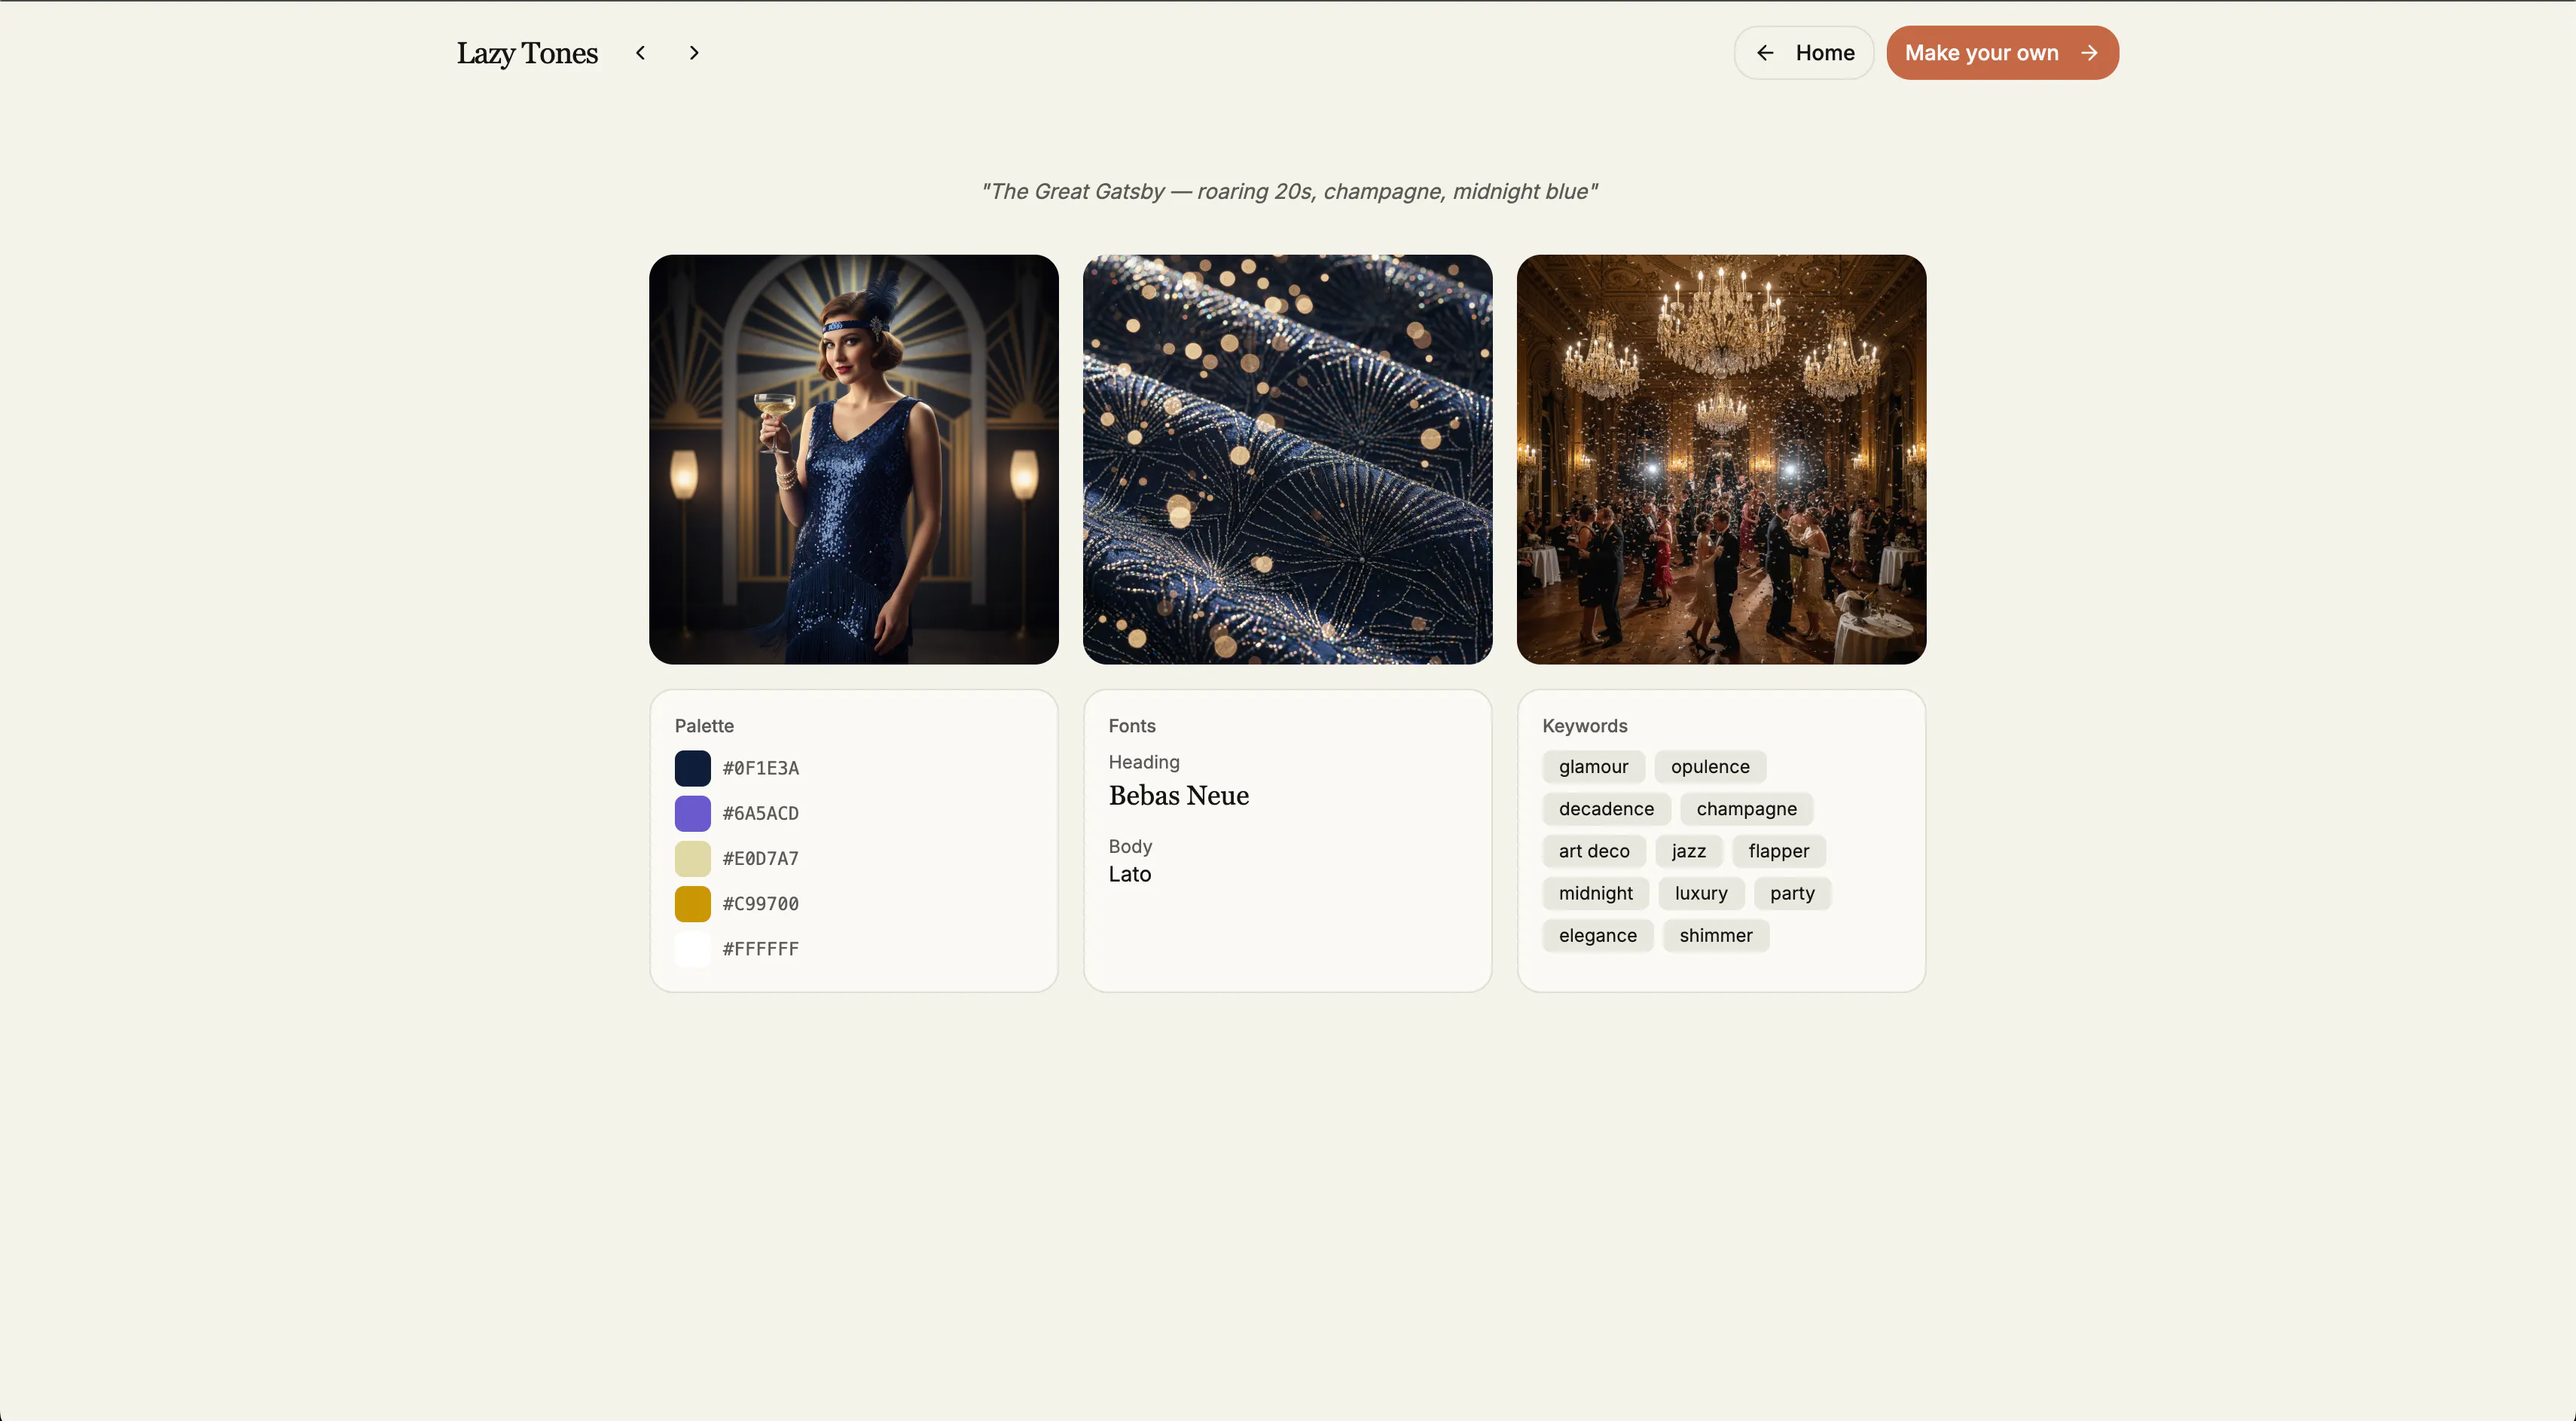The image size is (2576, 1421).
Task: Click the Body label in Fonts card
Action: 1130,847
